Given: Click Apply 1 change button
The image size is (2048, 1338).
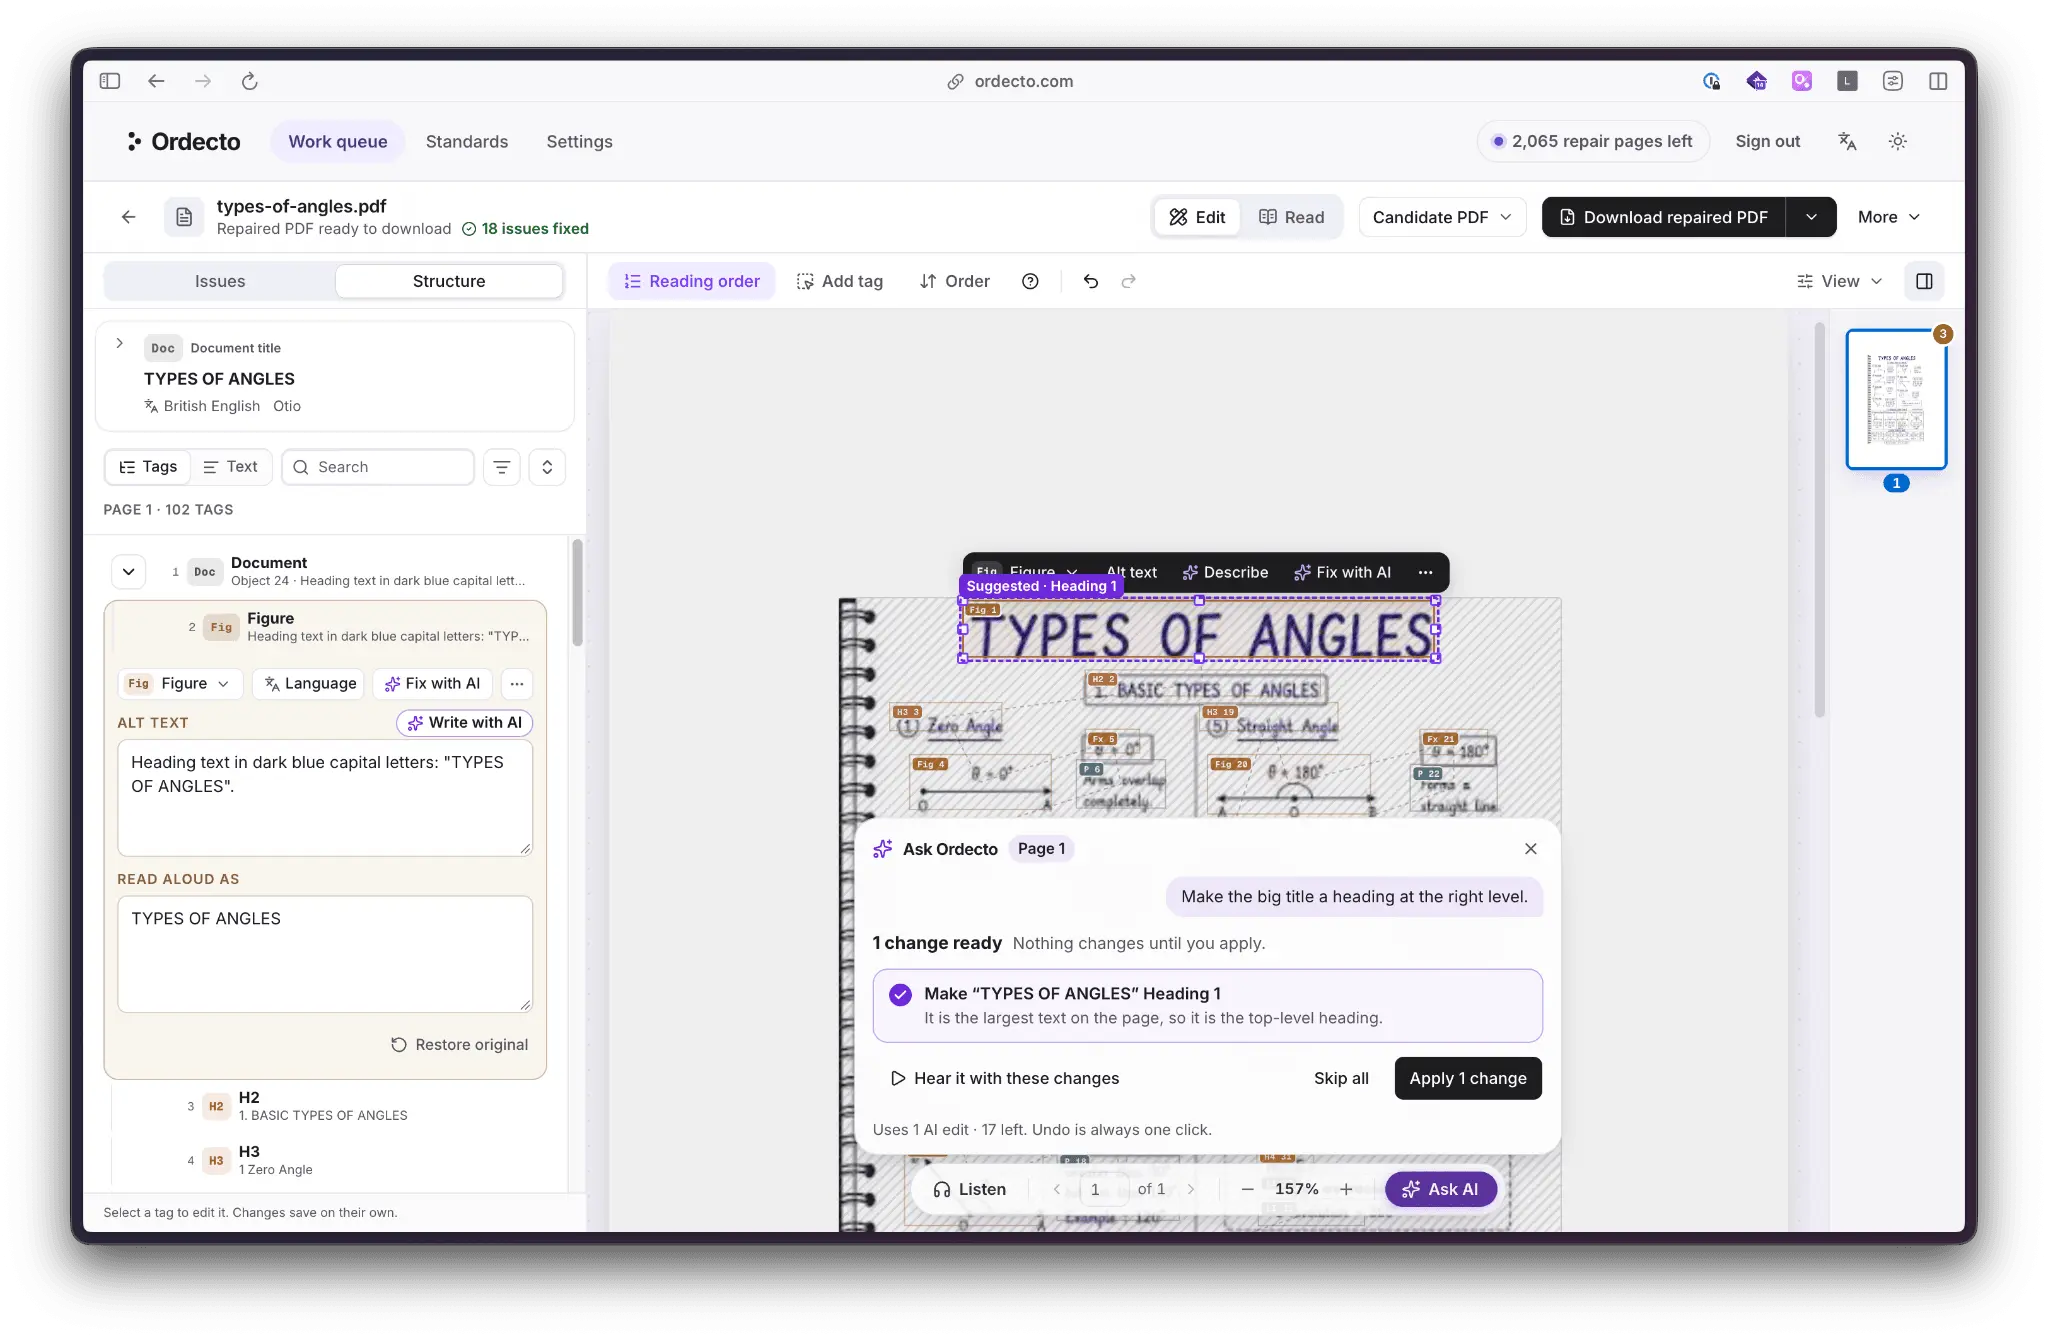Looking at the screenshot, I should coord(1468,1078).
